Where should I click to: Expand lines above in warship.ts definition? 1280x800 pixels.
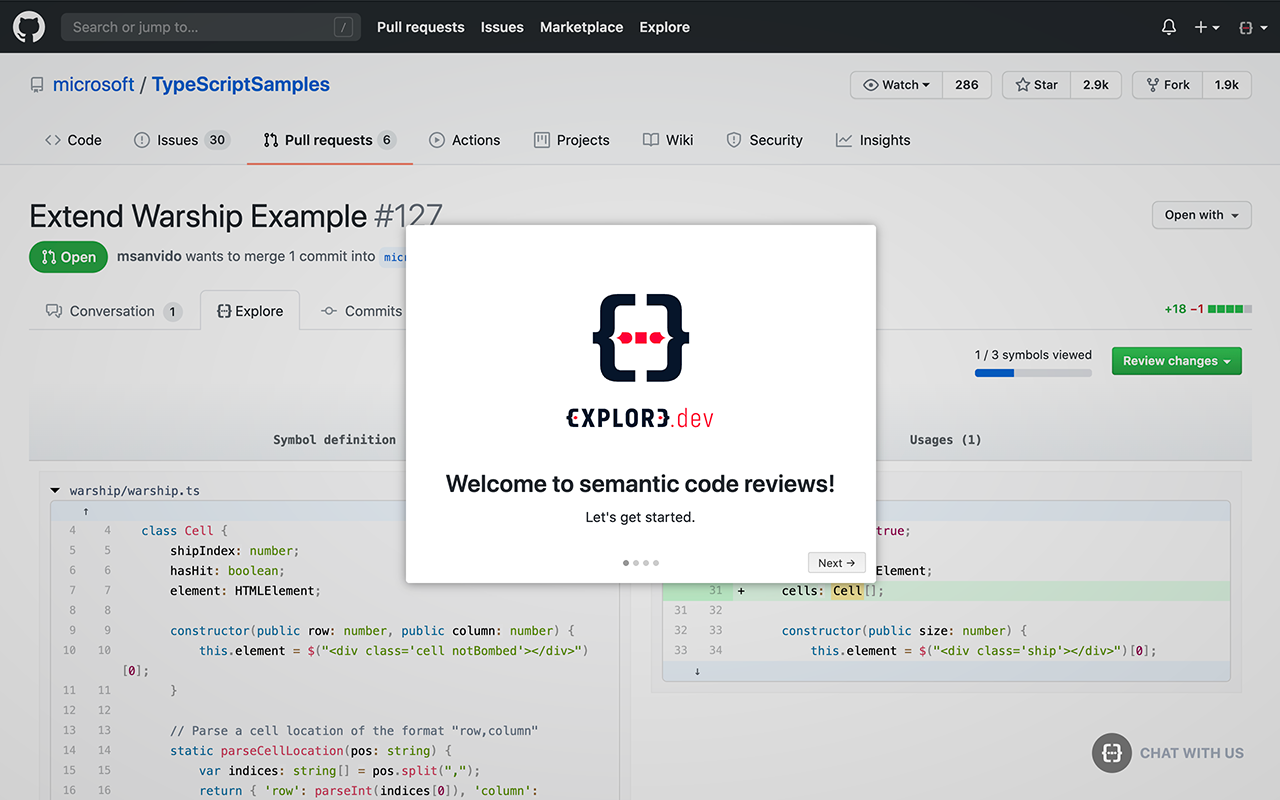pos(86,511)
